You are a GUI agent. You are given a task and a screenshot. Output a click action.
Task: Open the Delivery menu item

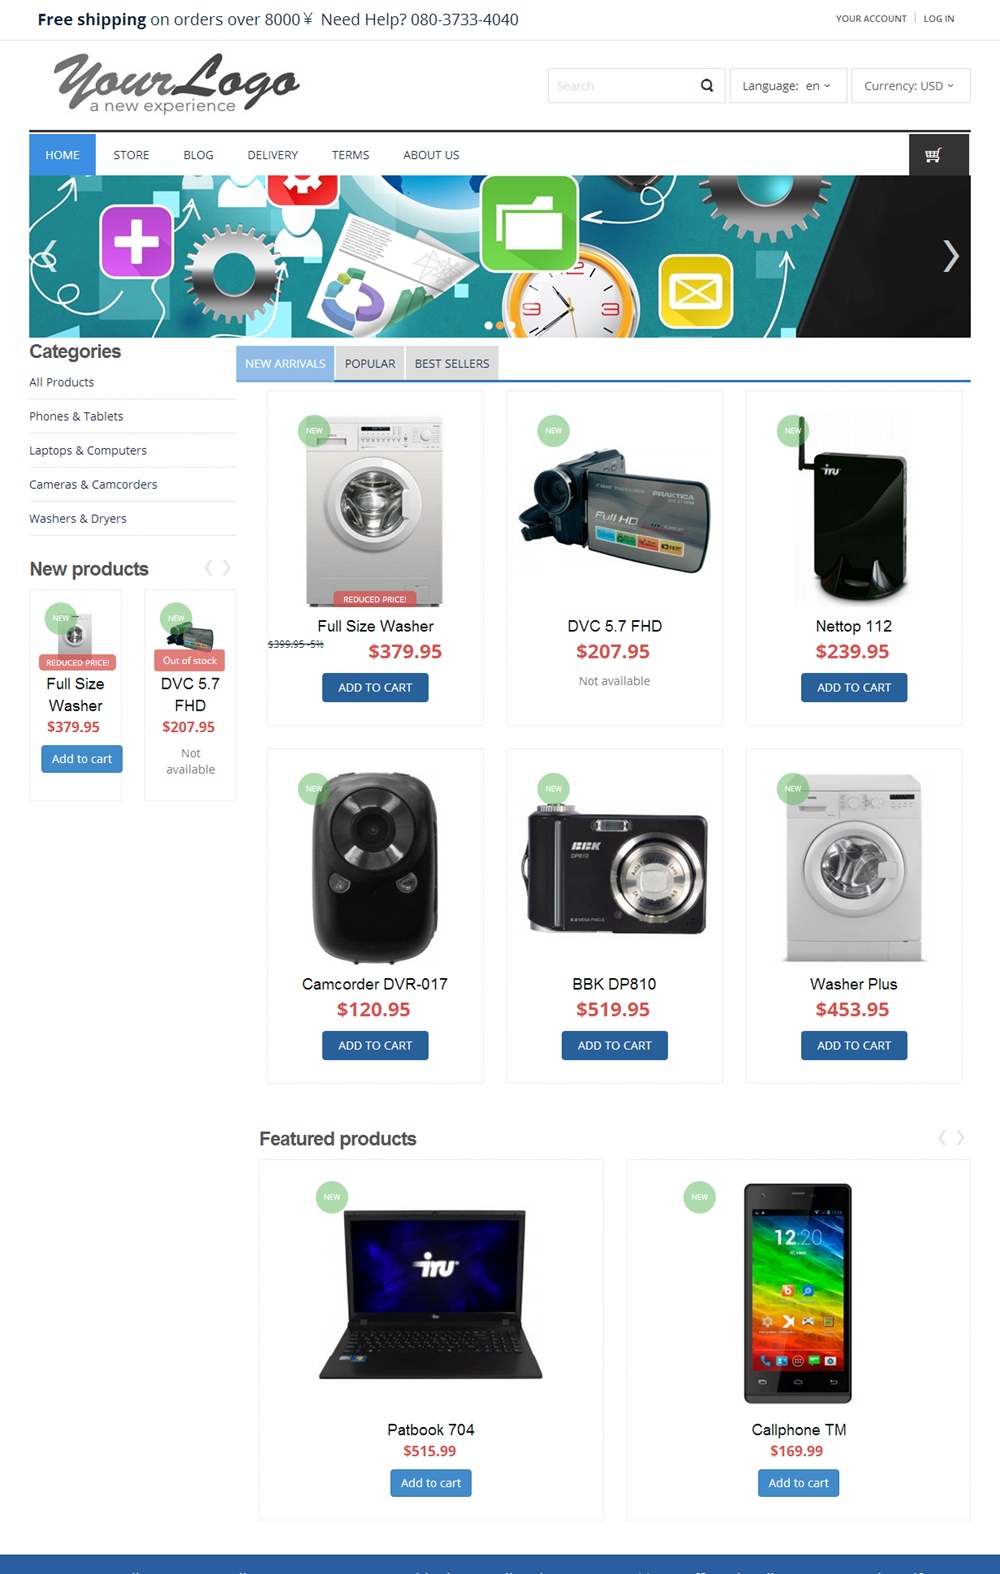pyautogui.click(x=273, y=155)
